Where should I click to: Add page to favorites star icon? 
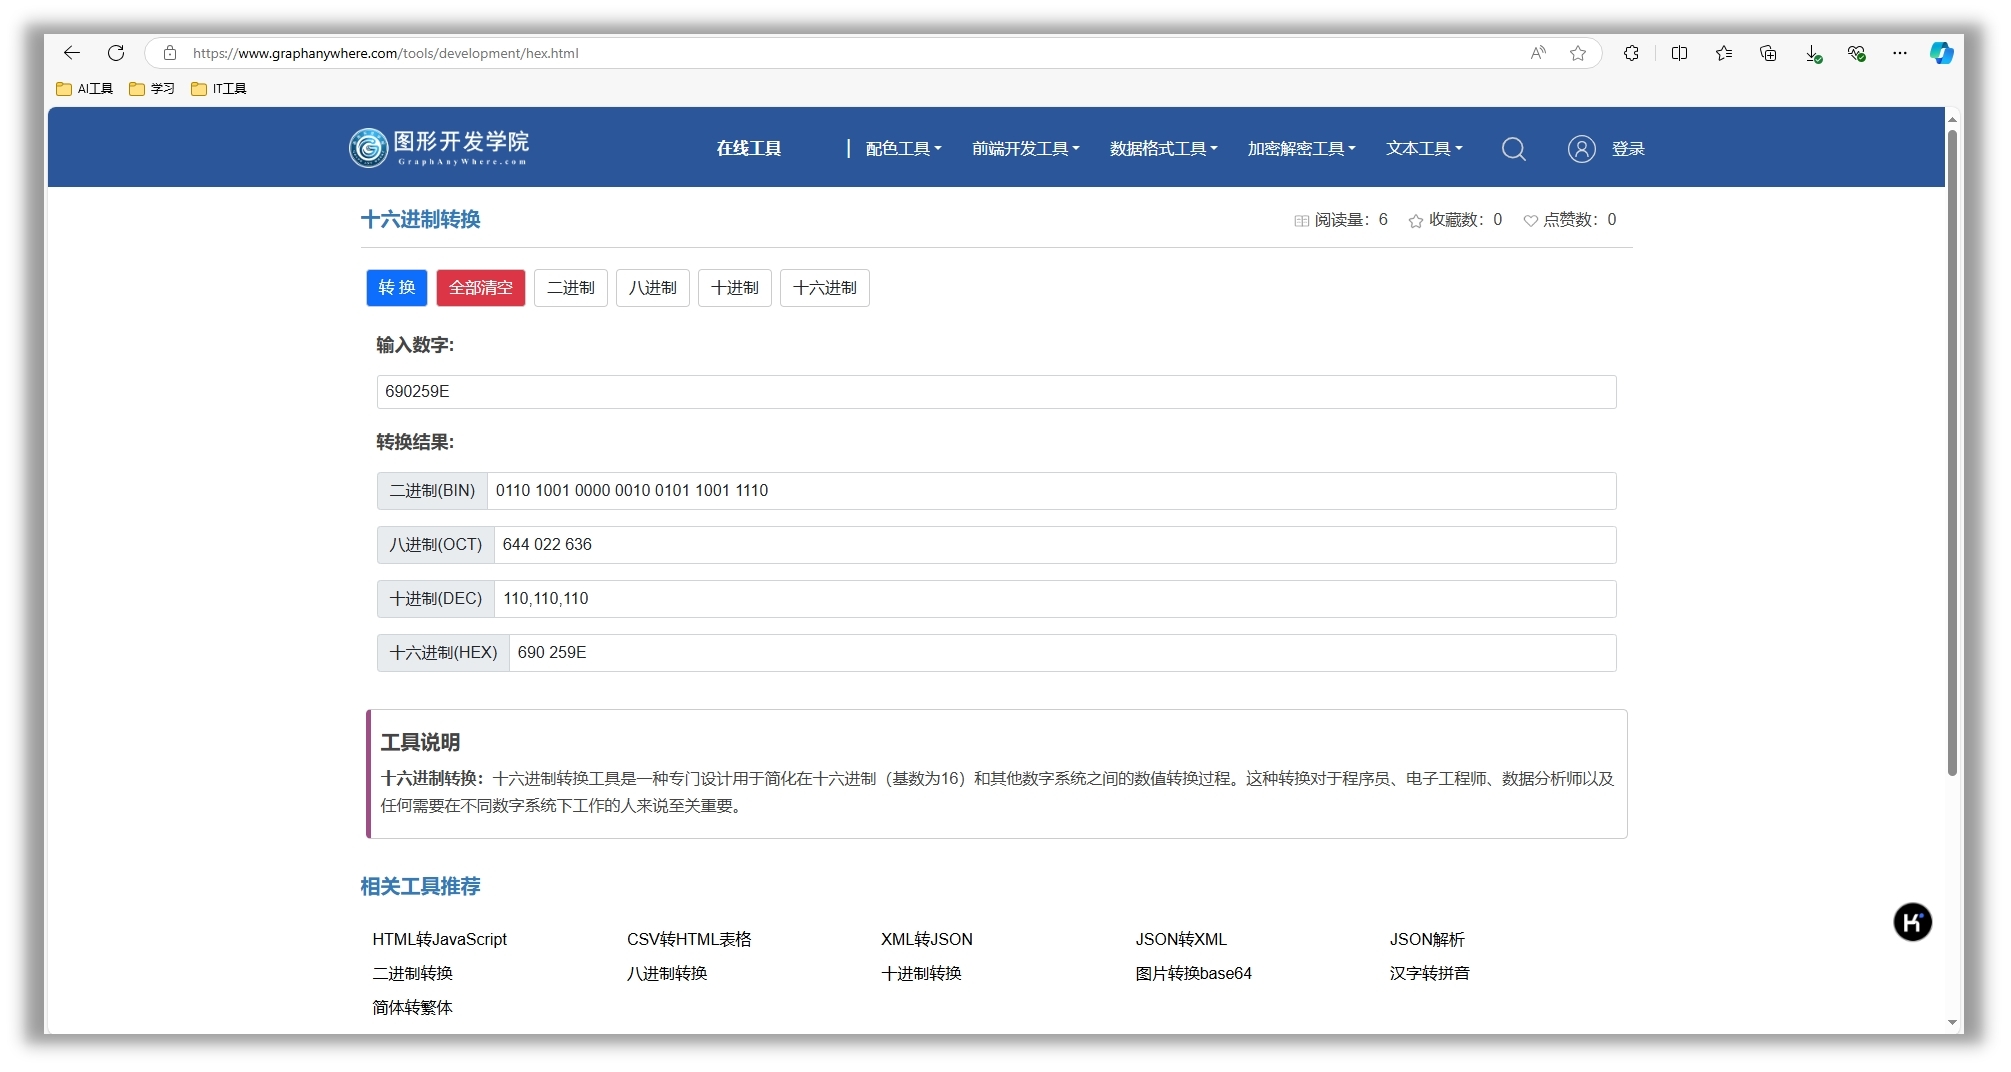1578,53
